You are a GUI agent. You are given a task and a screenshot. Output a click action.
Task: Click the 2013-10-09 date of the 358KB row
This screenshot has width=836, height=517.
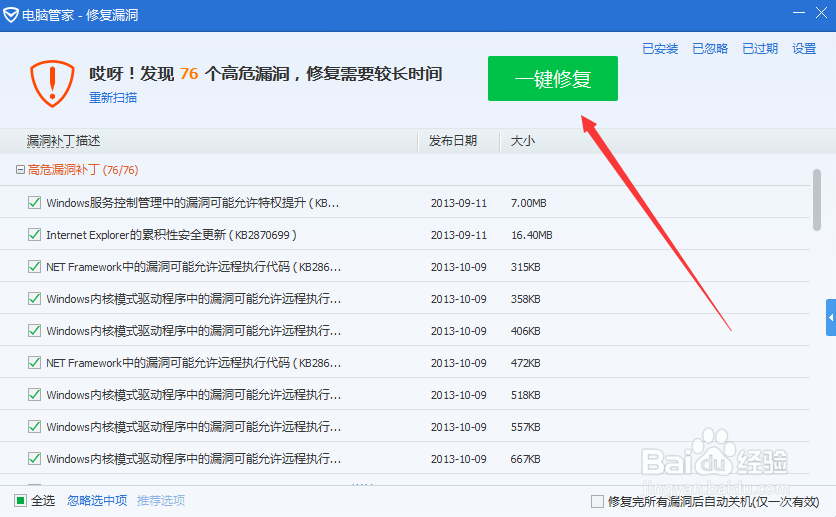(459, 299)
